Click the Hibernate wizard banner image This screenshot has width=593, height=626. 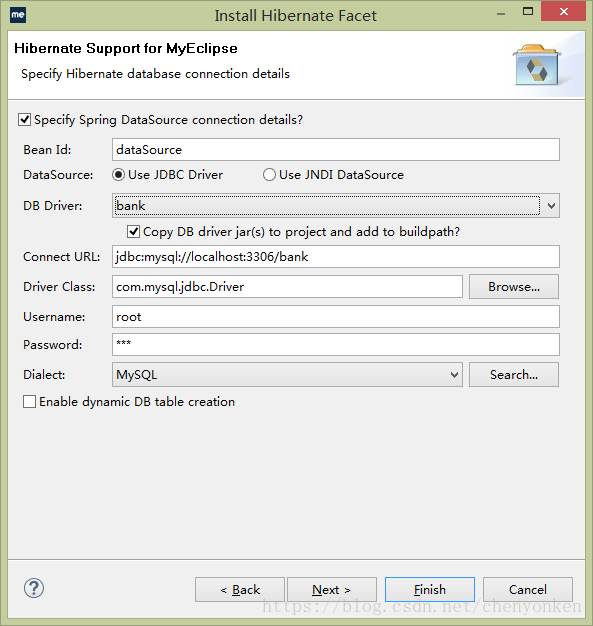tap(537, 65)
